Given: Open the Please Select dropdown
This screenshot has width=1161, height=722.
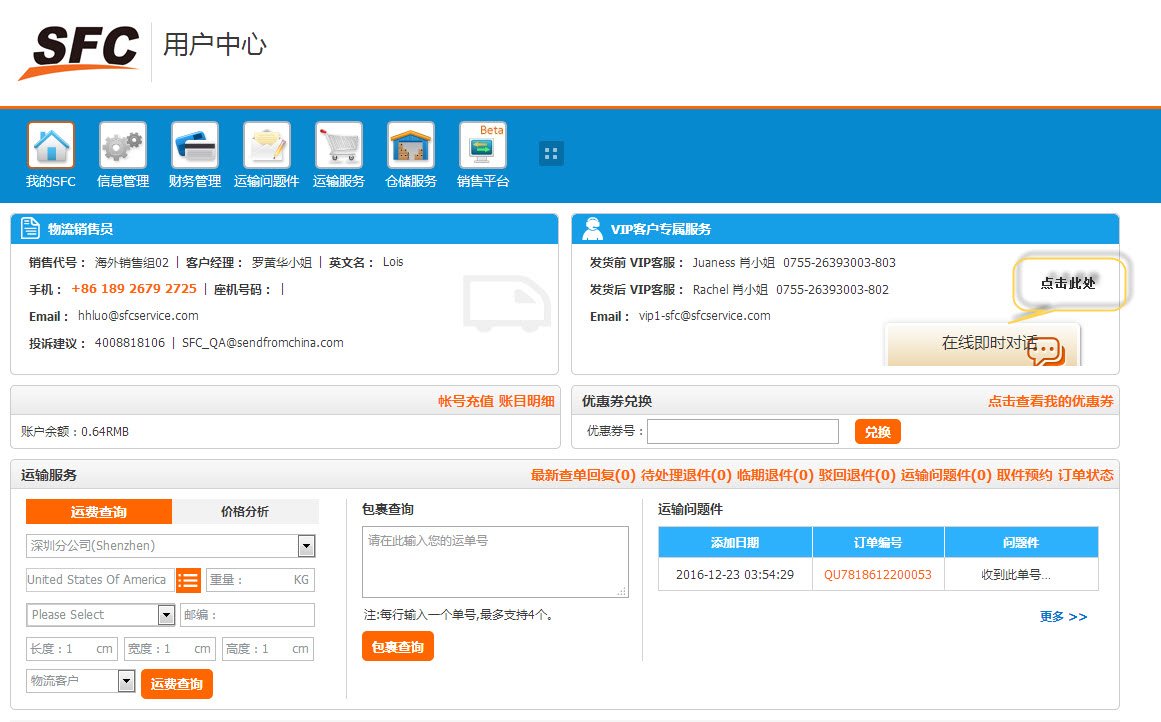Looking at the screenshot, I should (166, 615).
